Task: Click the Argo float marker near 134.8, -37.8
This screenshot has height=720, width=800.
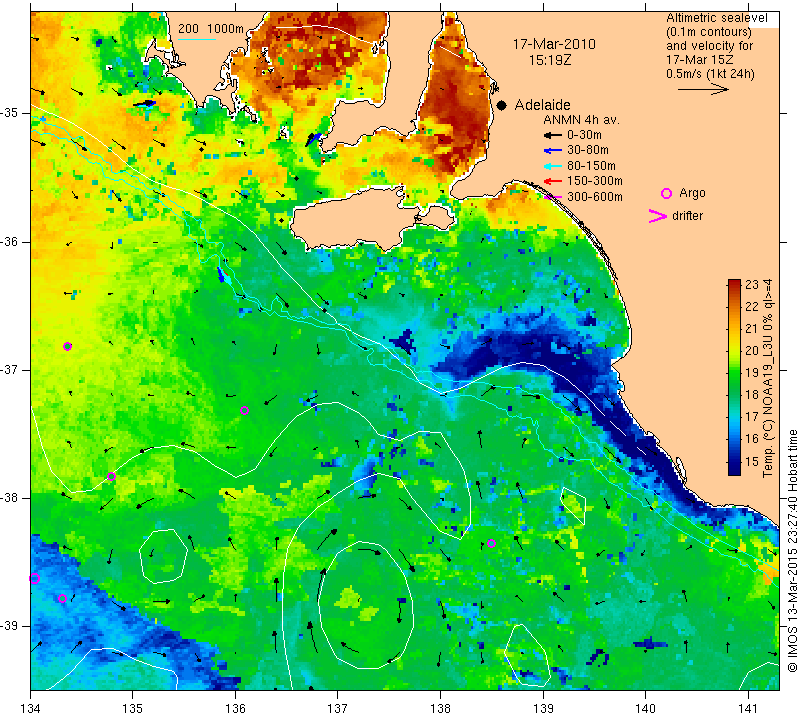Action: pyautogui.click(x=112, y=477)
